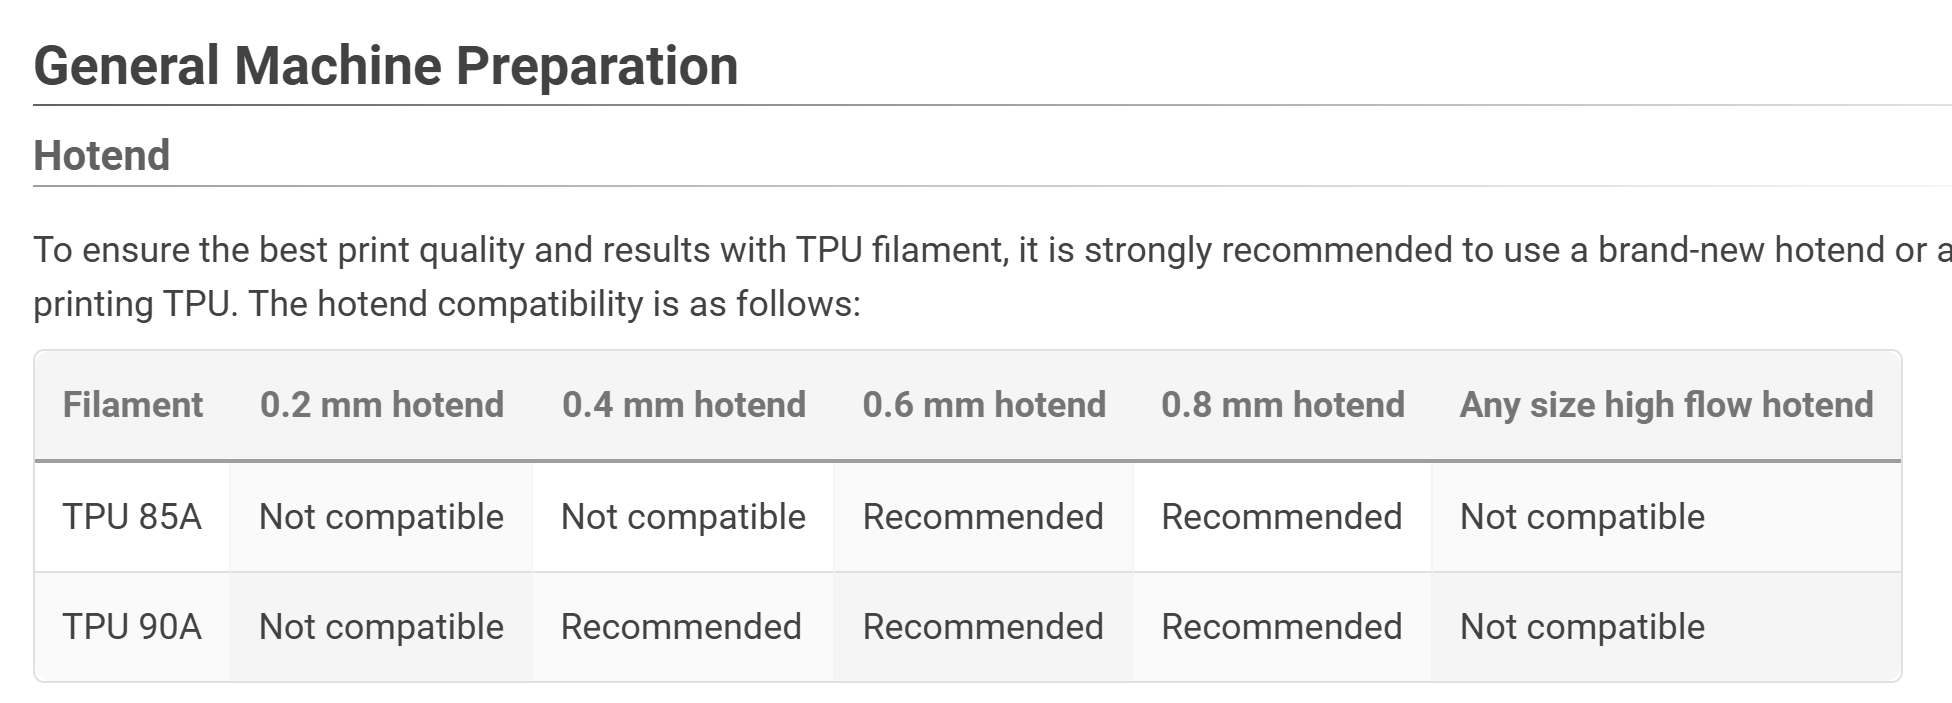
Task: Click TPU 85A's 0.2 mm hotend cell
Action: pyautogui.click(x=381, y=517)
